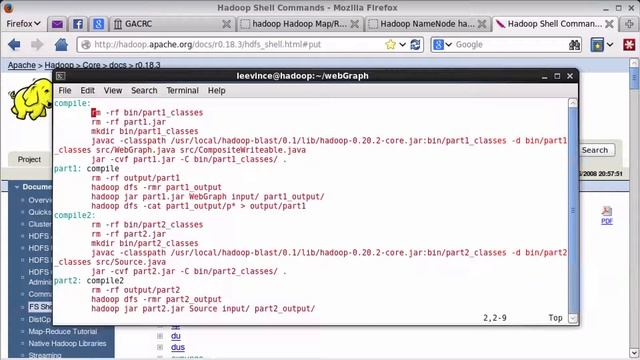The height and width of the screenshot is (360, 640).
Task: Open the pinned mail tab
Action: point(57,24)
